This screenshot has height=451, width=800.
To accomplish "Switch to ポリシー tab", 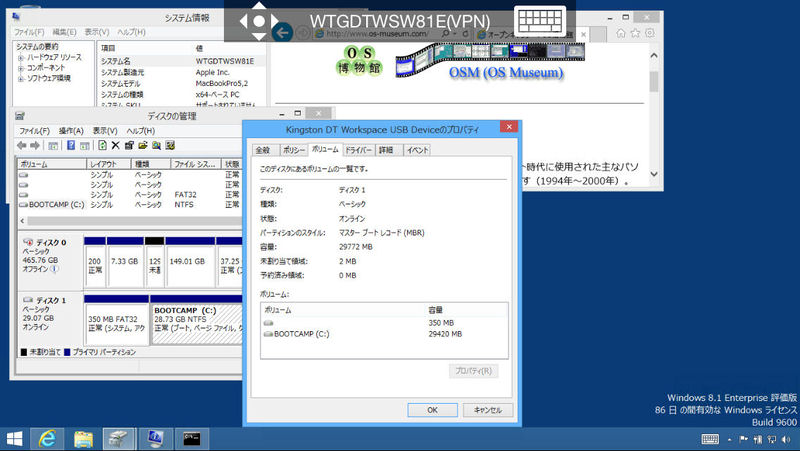I will click(x=294, y=150).
